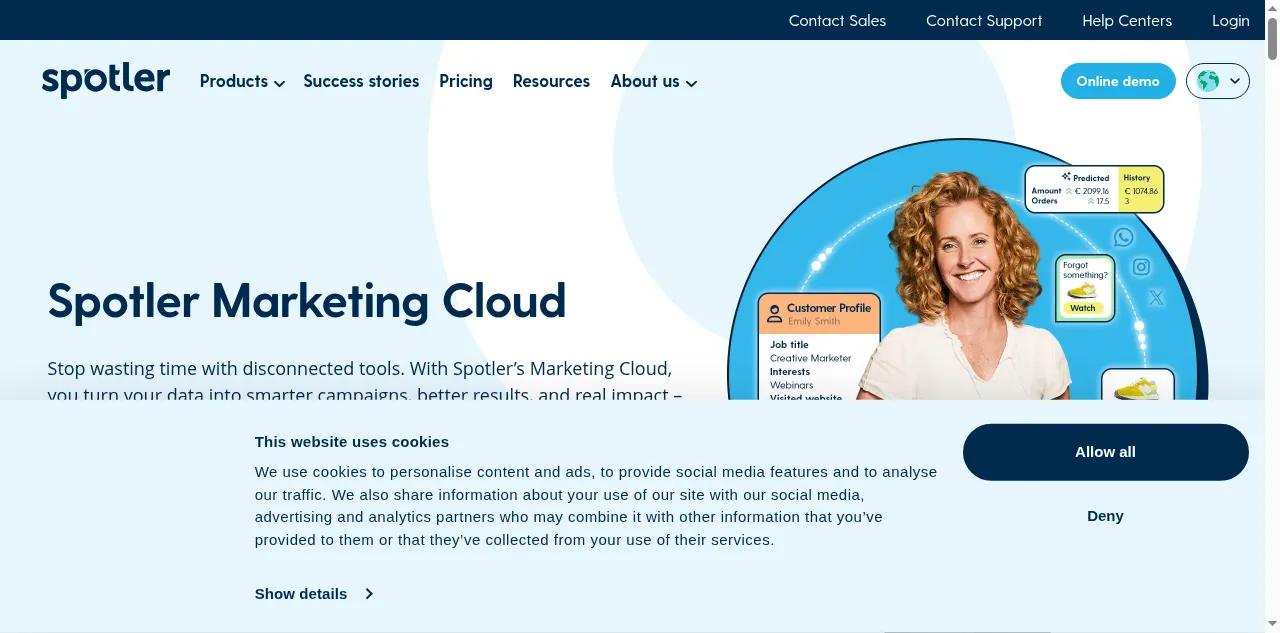Click the Customer Profile person icon

774,314
